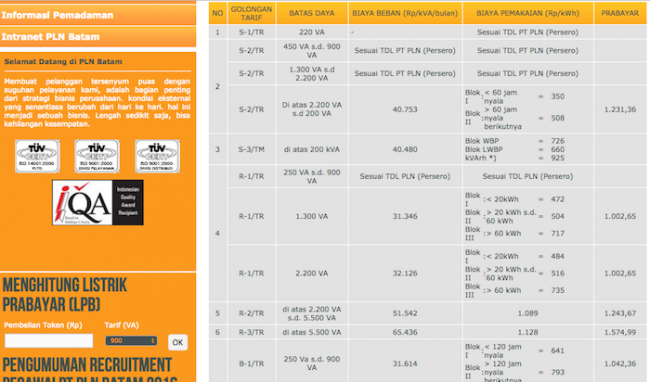Open the Intranet PLN Batam menu item
Viewport: 650px width, 382px height.
point(98,36)
